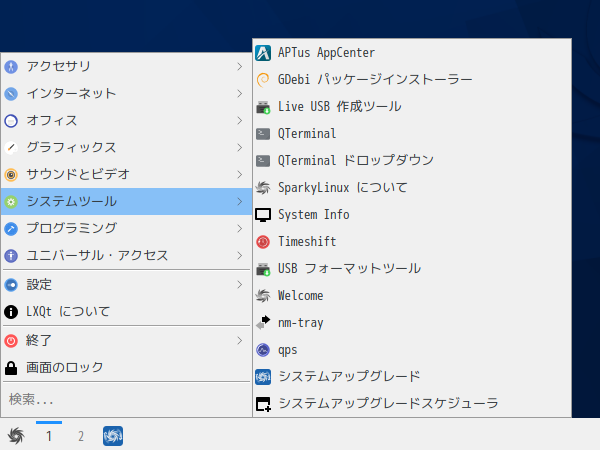Click the red Timeshift icon

263,242
